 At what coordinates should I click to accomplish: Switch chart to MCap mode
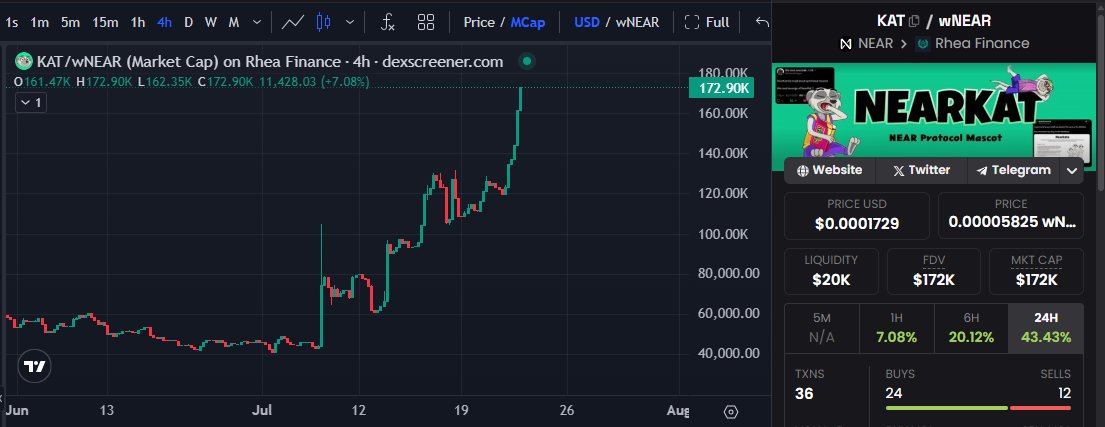[528, 23]
